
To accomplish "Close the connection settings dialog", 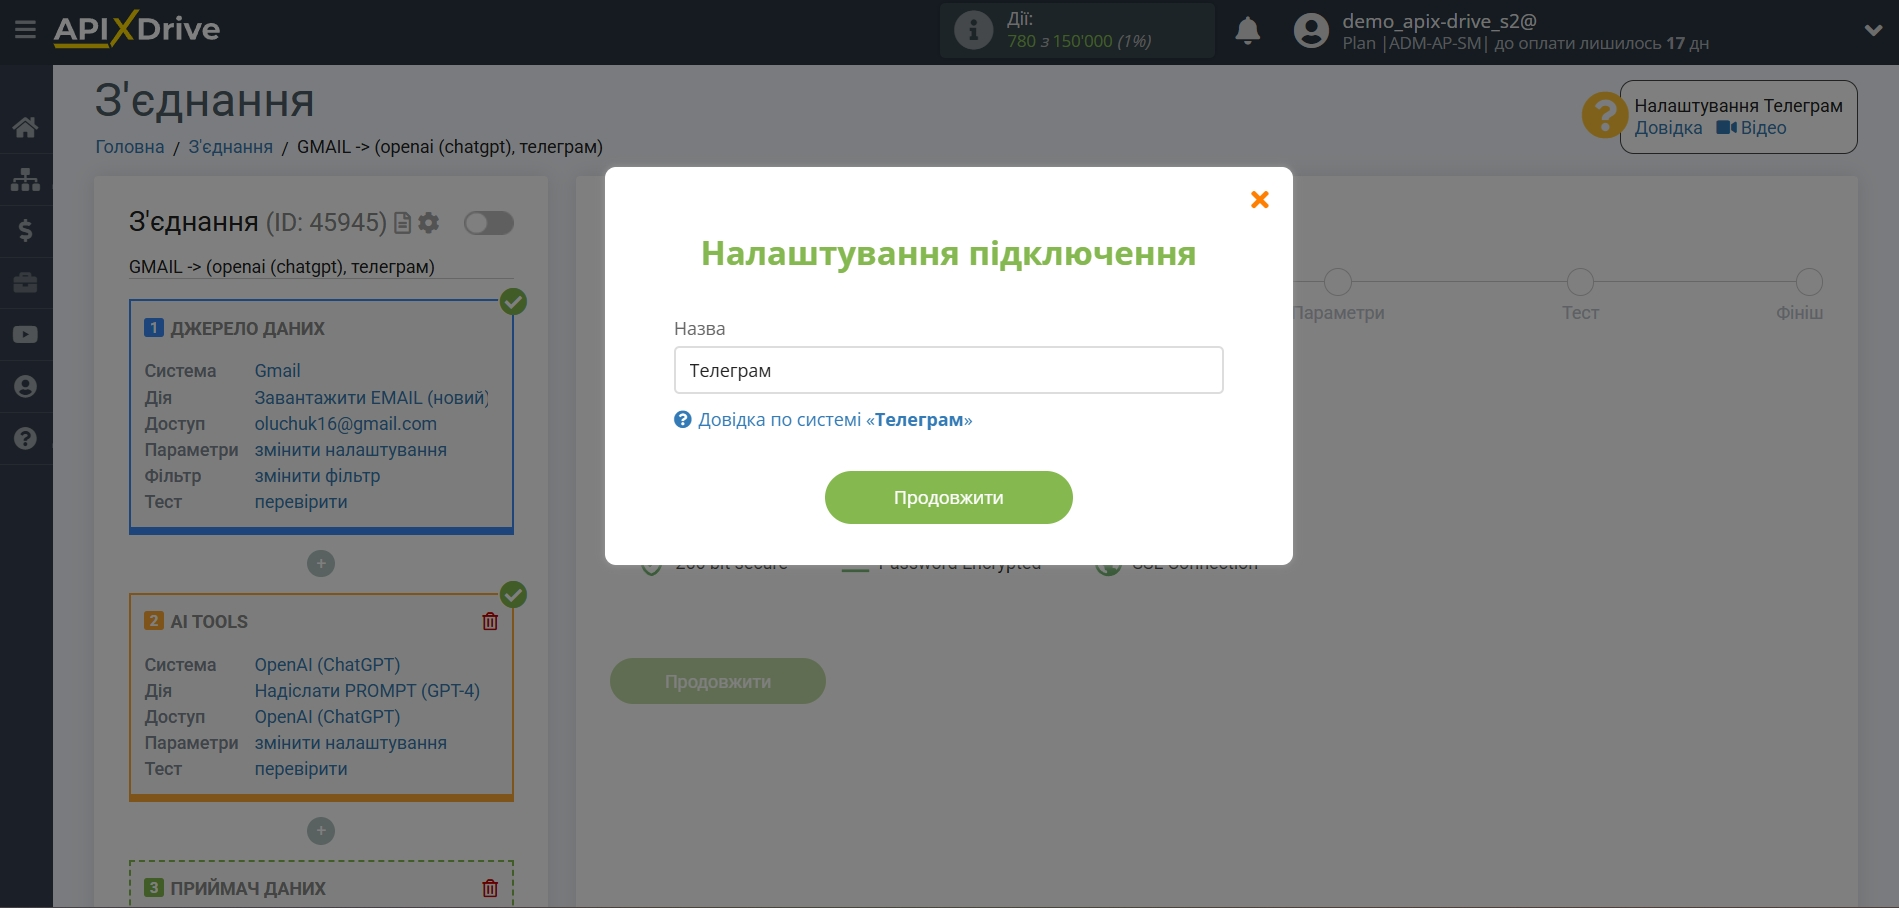I will (1260, 200).
